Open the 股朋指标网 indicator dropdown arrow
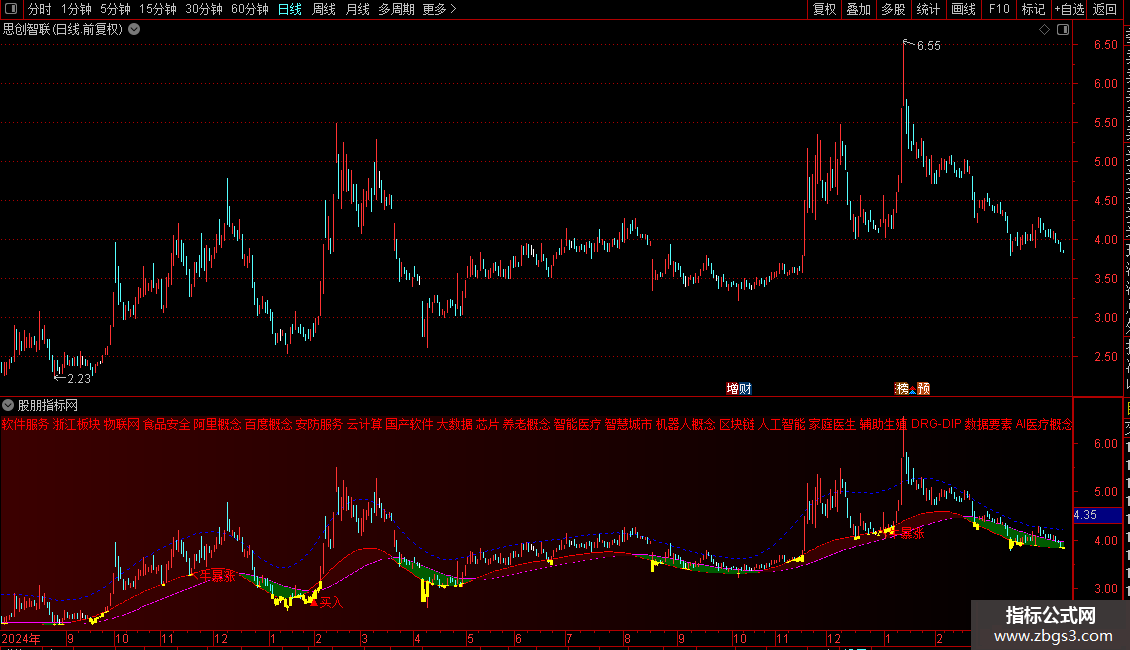Screen dimensions: 1130x650 coord(8,406)
